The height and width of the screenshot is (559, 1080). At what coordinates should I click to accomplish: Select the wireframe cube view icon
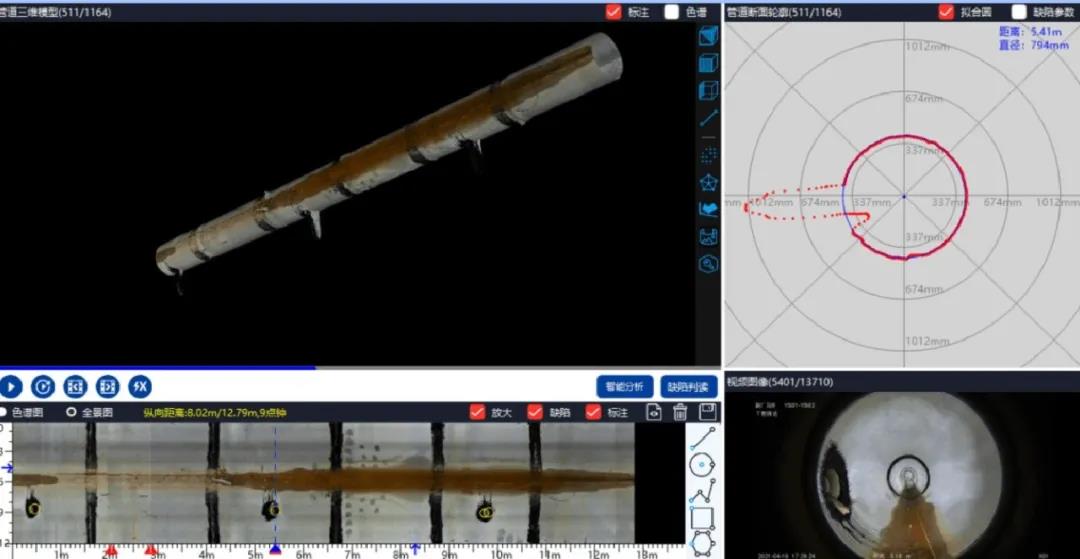click(x=709, y=90)
